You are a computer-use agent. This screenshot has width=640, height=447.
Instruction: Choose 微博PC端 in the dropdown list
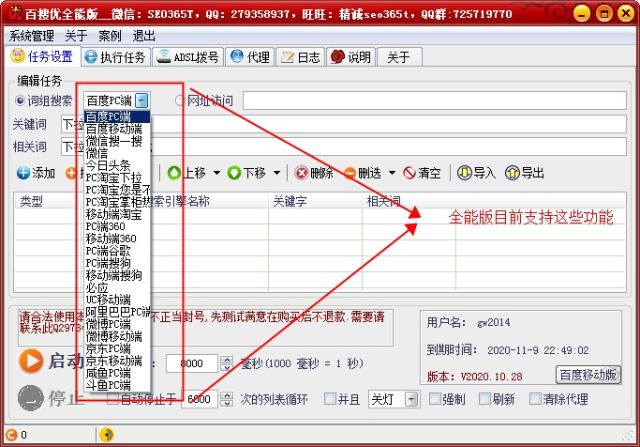[x=117, y=325]
